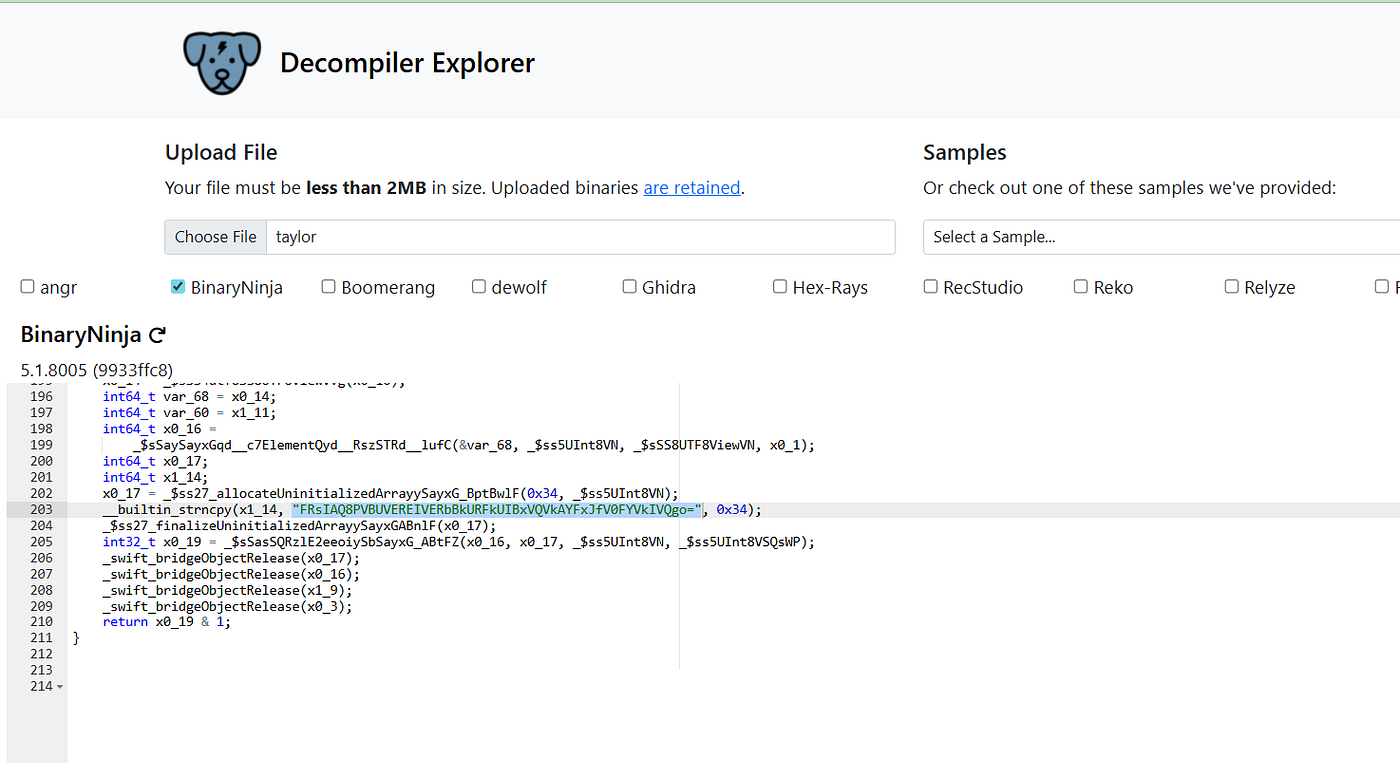Open the 'are retained' link
This screenshot has height=763, width=1400.
coord(691,188)
